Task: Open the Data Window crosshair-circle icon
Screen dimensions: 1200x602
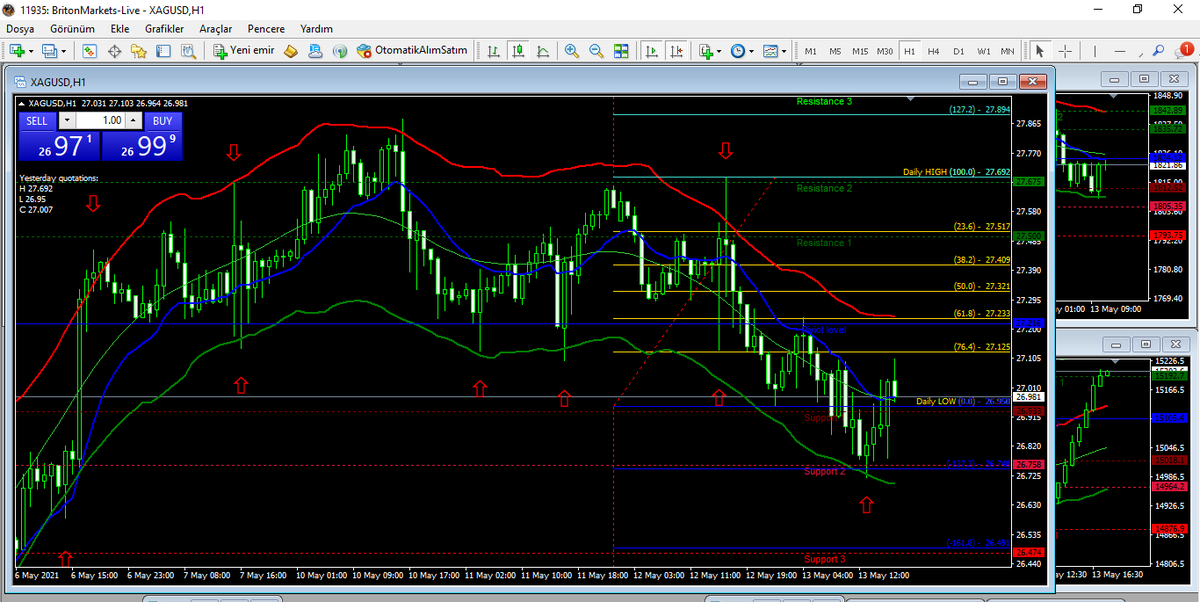Action: (115, 50)
